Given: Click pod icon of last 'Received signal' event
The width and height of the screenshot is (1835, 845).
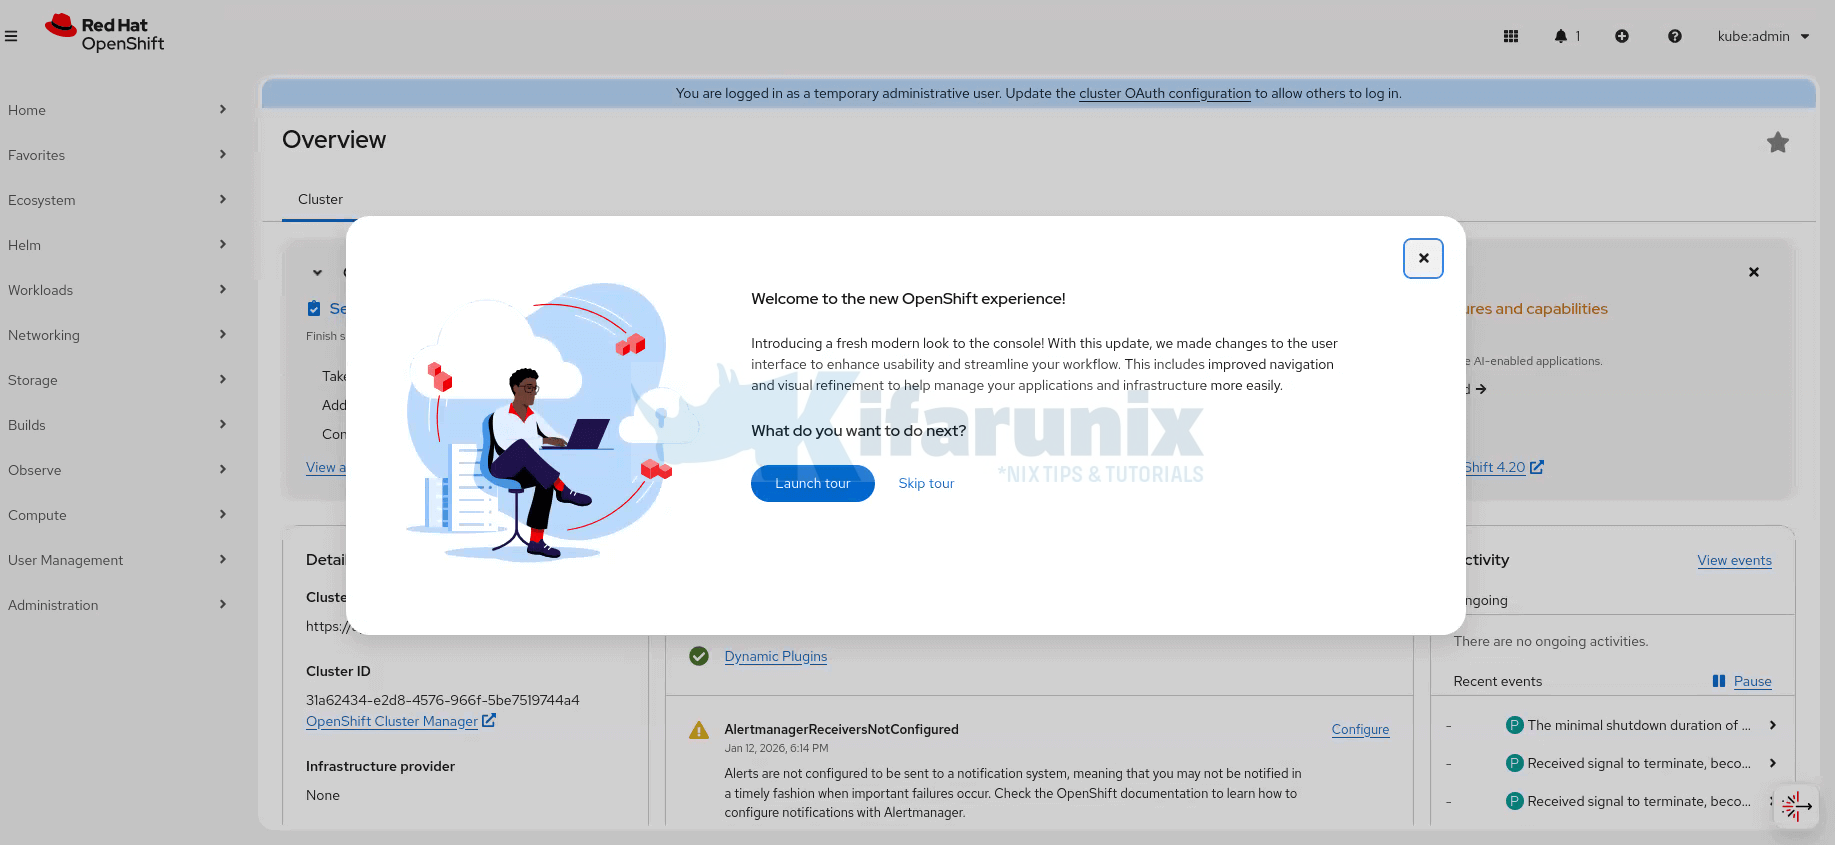Looking at the screenshot, I should click(1514, 801).
